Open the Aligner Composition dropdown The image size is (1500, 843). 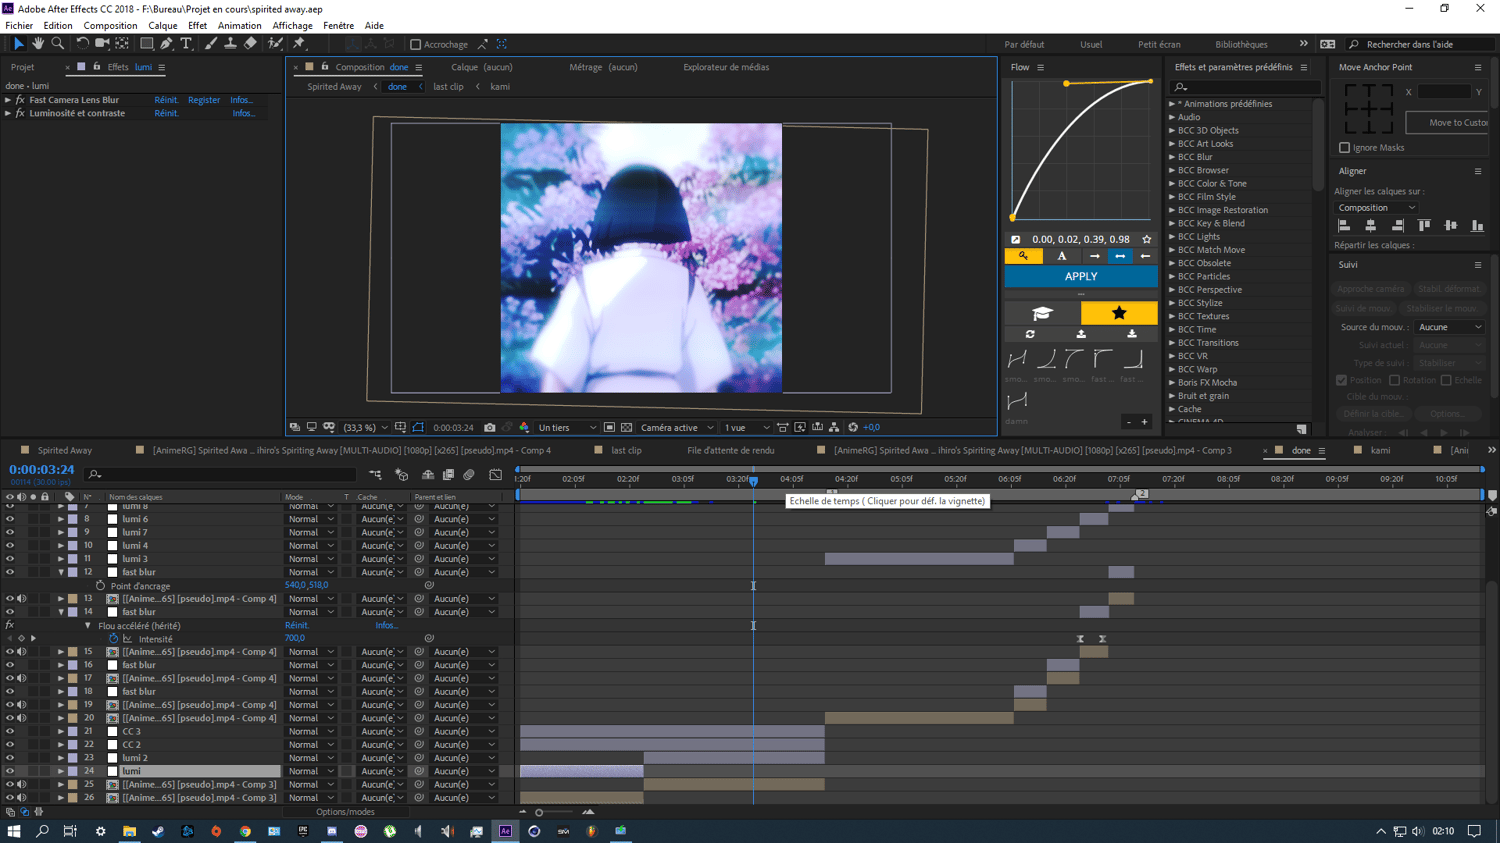click(1377, 208)
